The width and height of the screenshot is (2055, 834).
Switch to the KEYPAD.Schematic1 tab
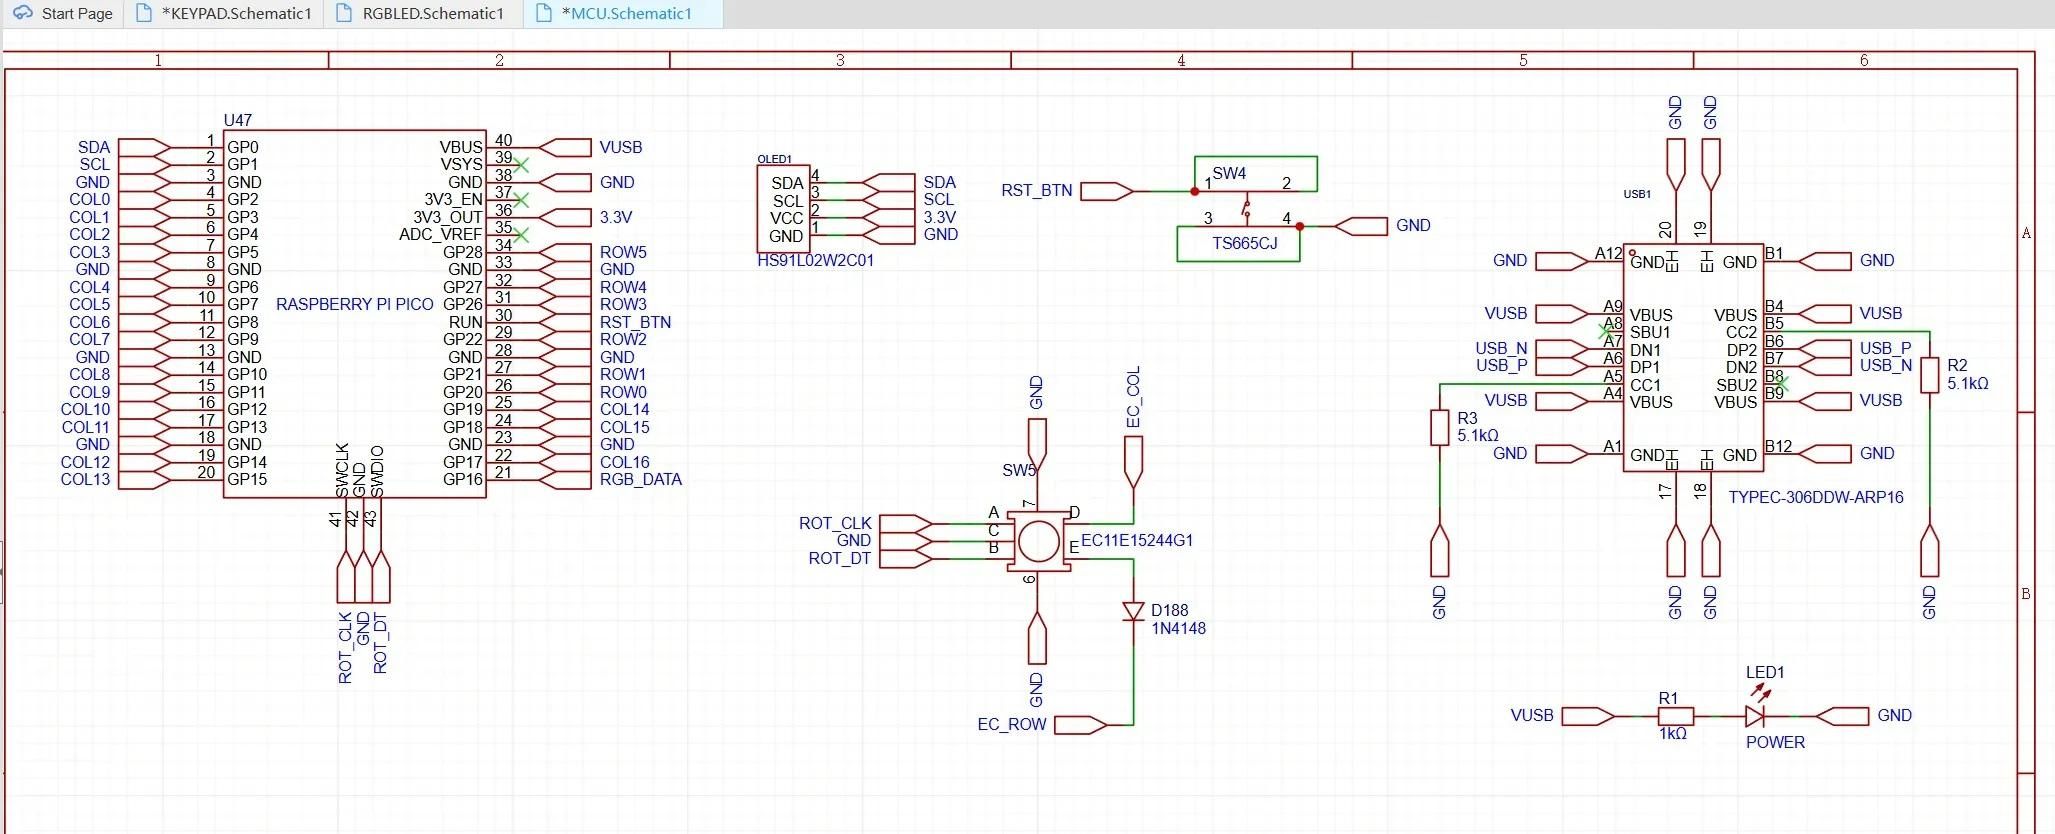point(224,14)
